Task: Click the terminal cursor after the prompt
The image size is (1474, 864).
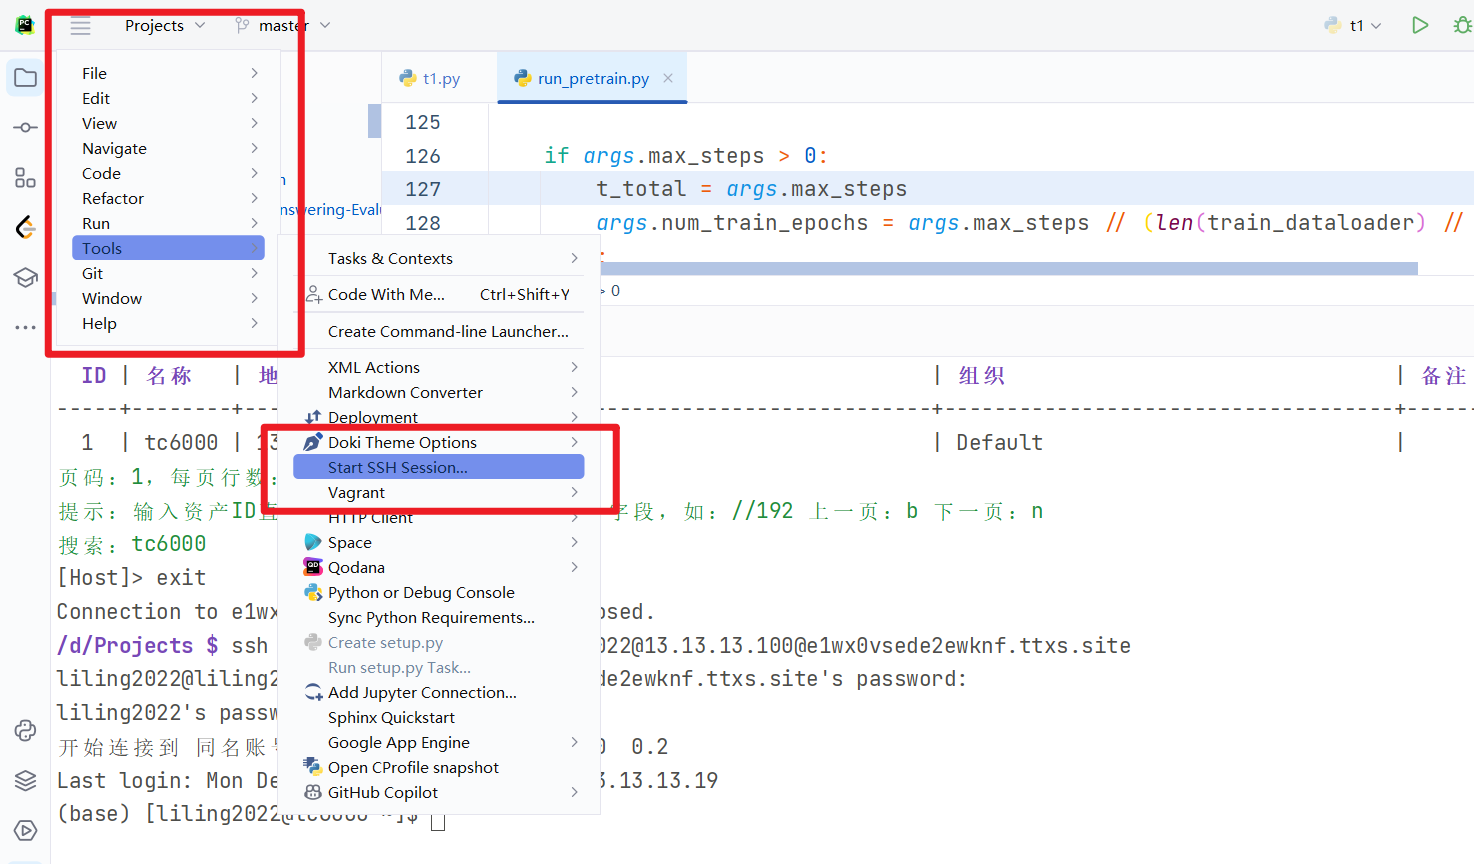Action: (x=438, y=821)
